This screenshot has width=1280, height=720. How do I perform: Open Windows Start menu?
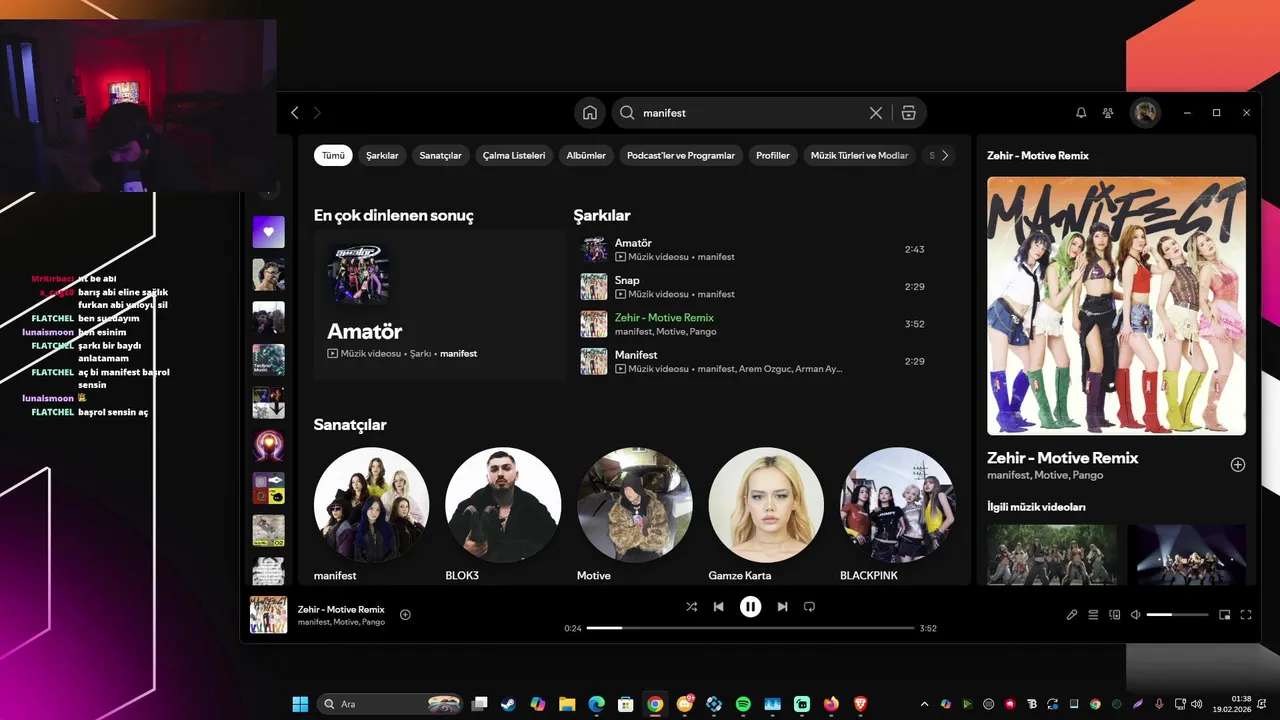point(300,704)
